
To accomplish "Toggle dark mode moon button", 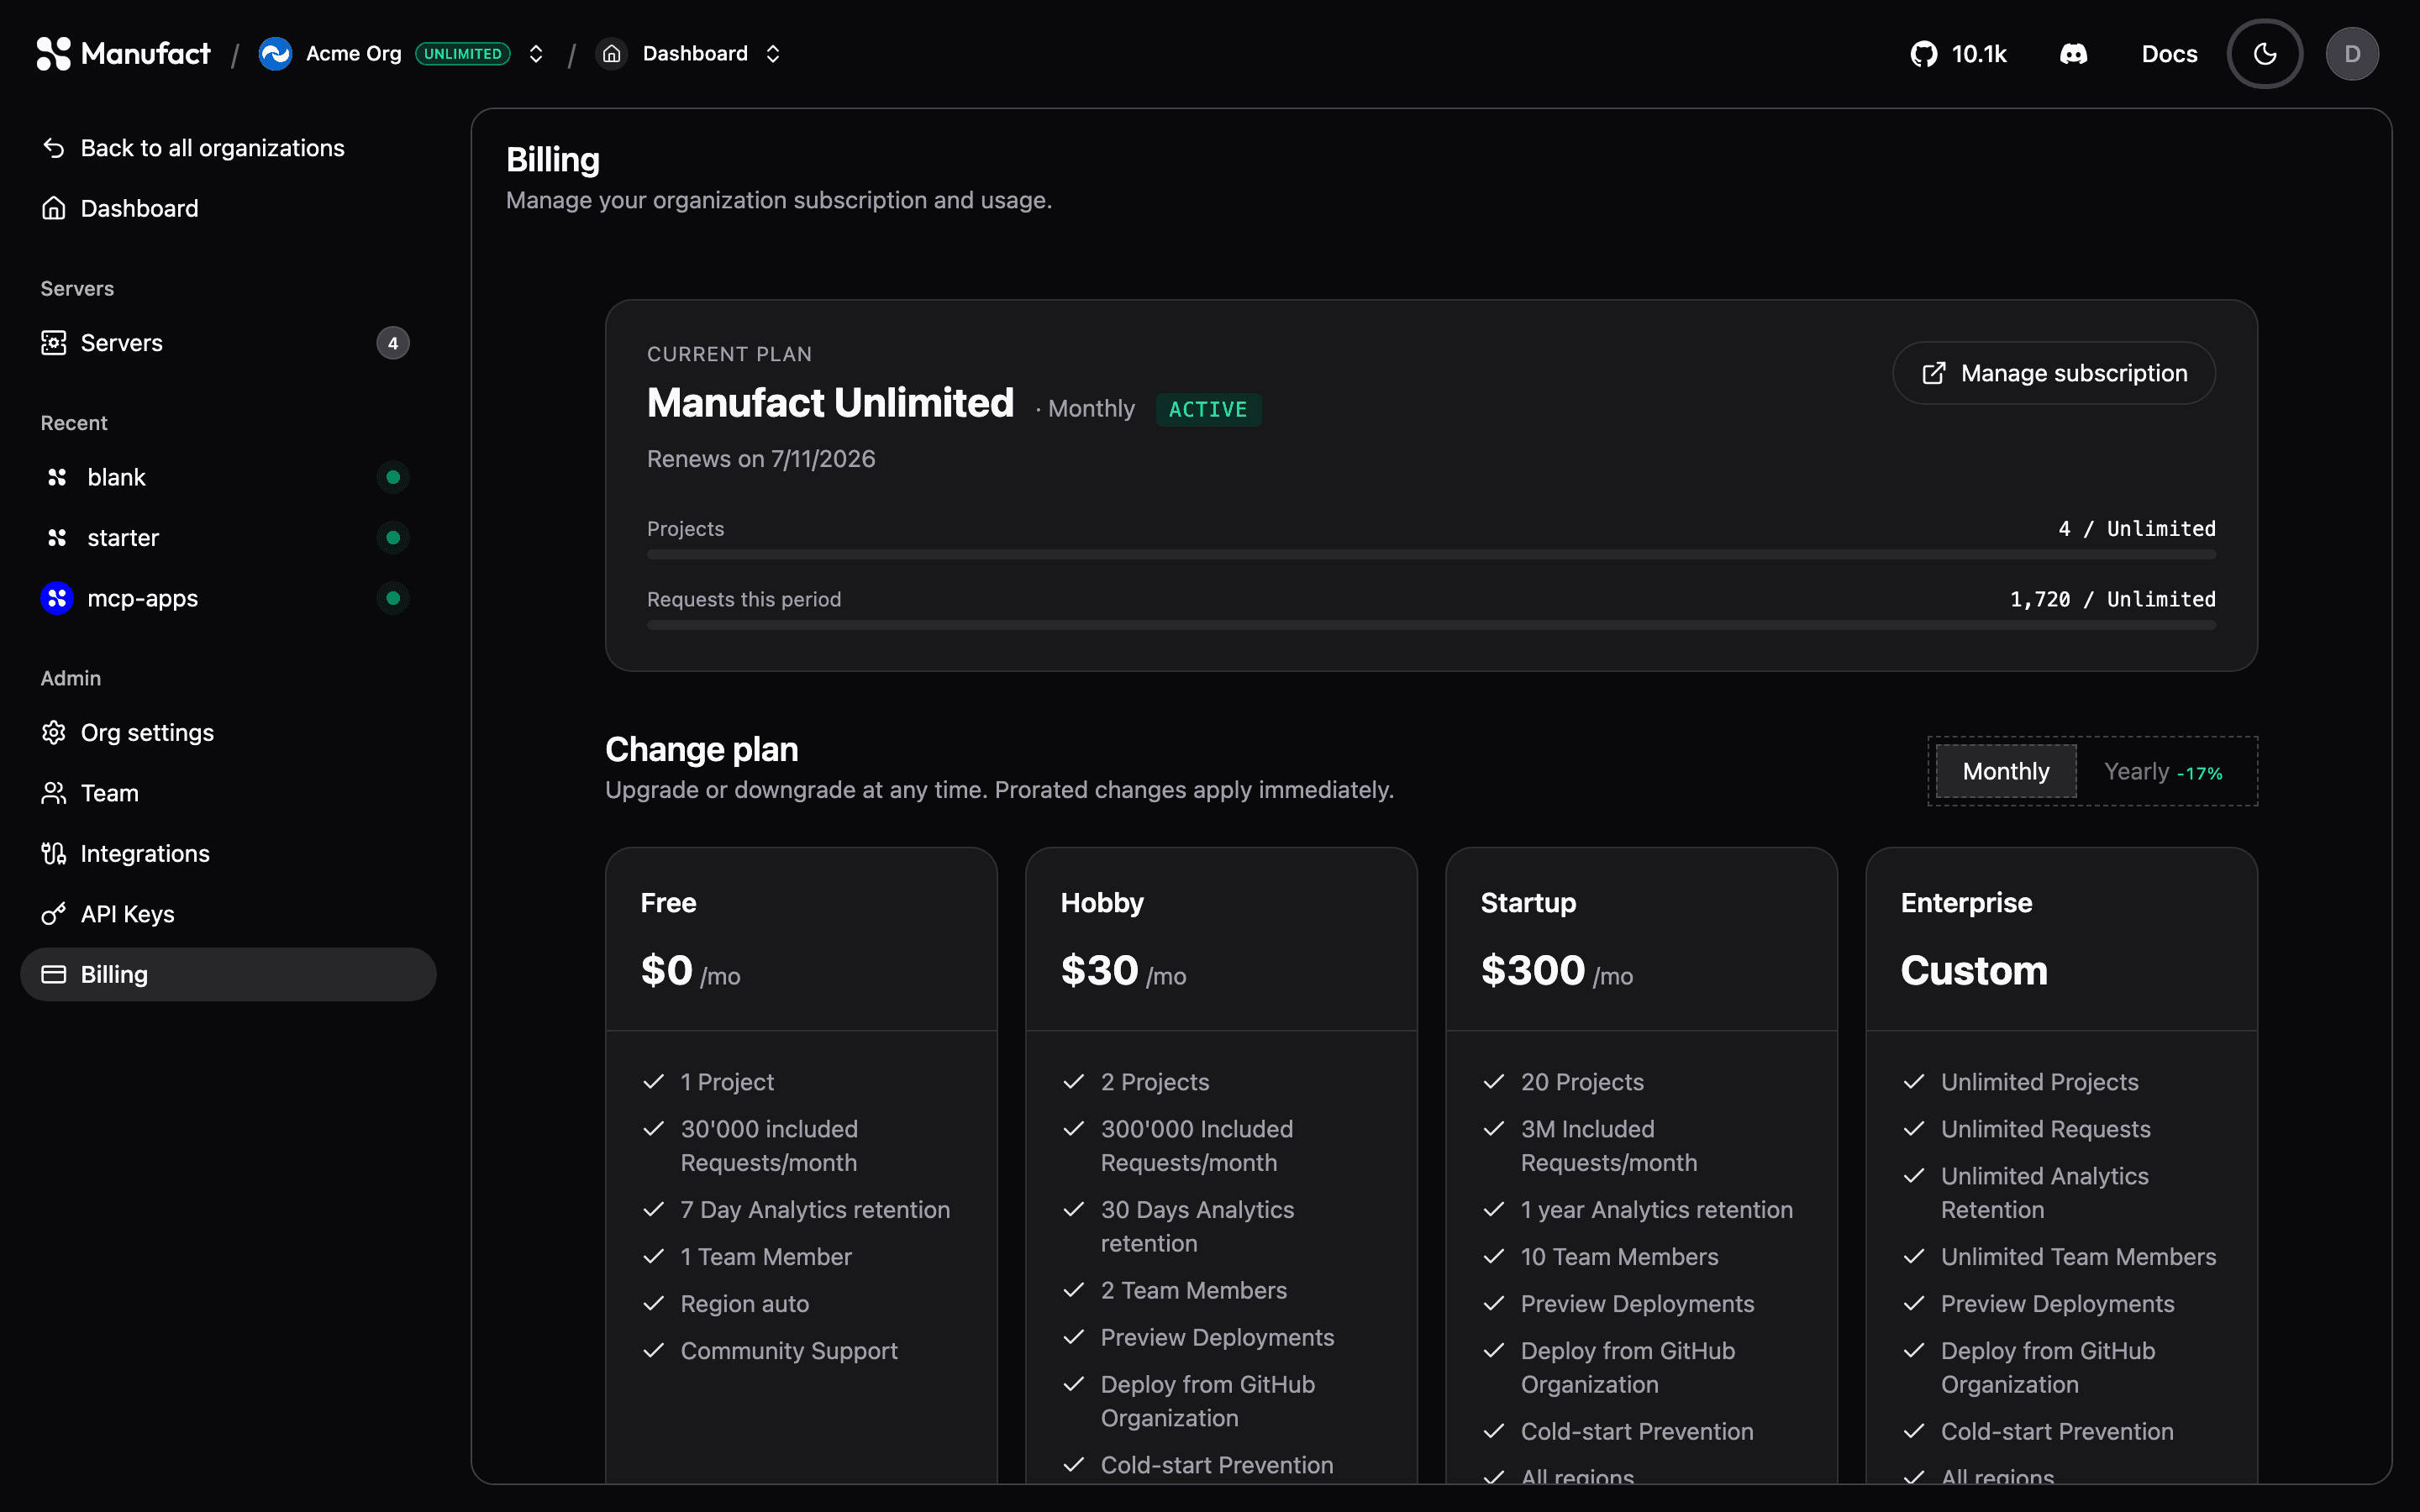I will click(x=2264, y=54).
